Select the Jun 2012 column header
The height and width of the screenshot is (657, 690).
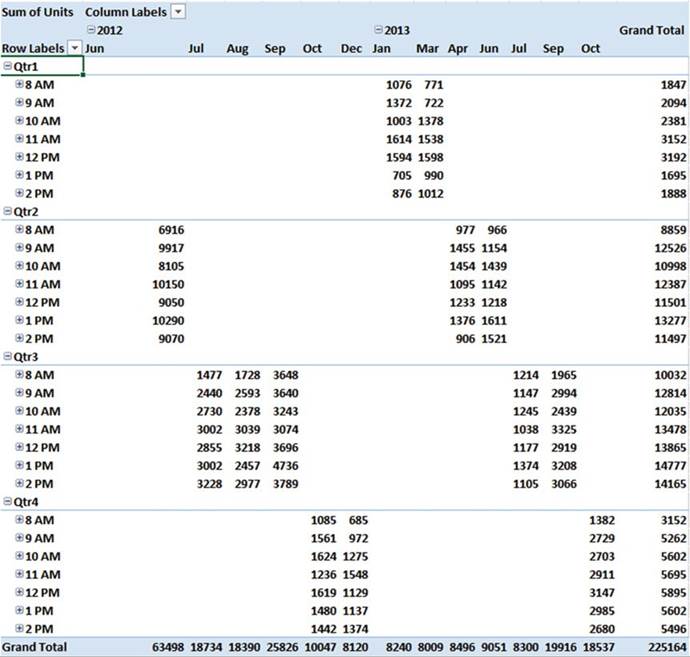pyautogui.click(x=95, y=48)
